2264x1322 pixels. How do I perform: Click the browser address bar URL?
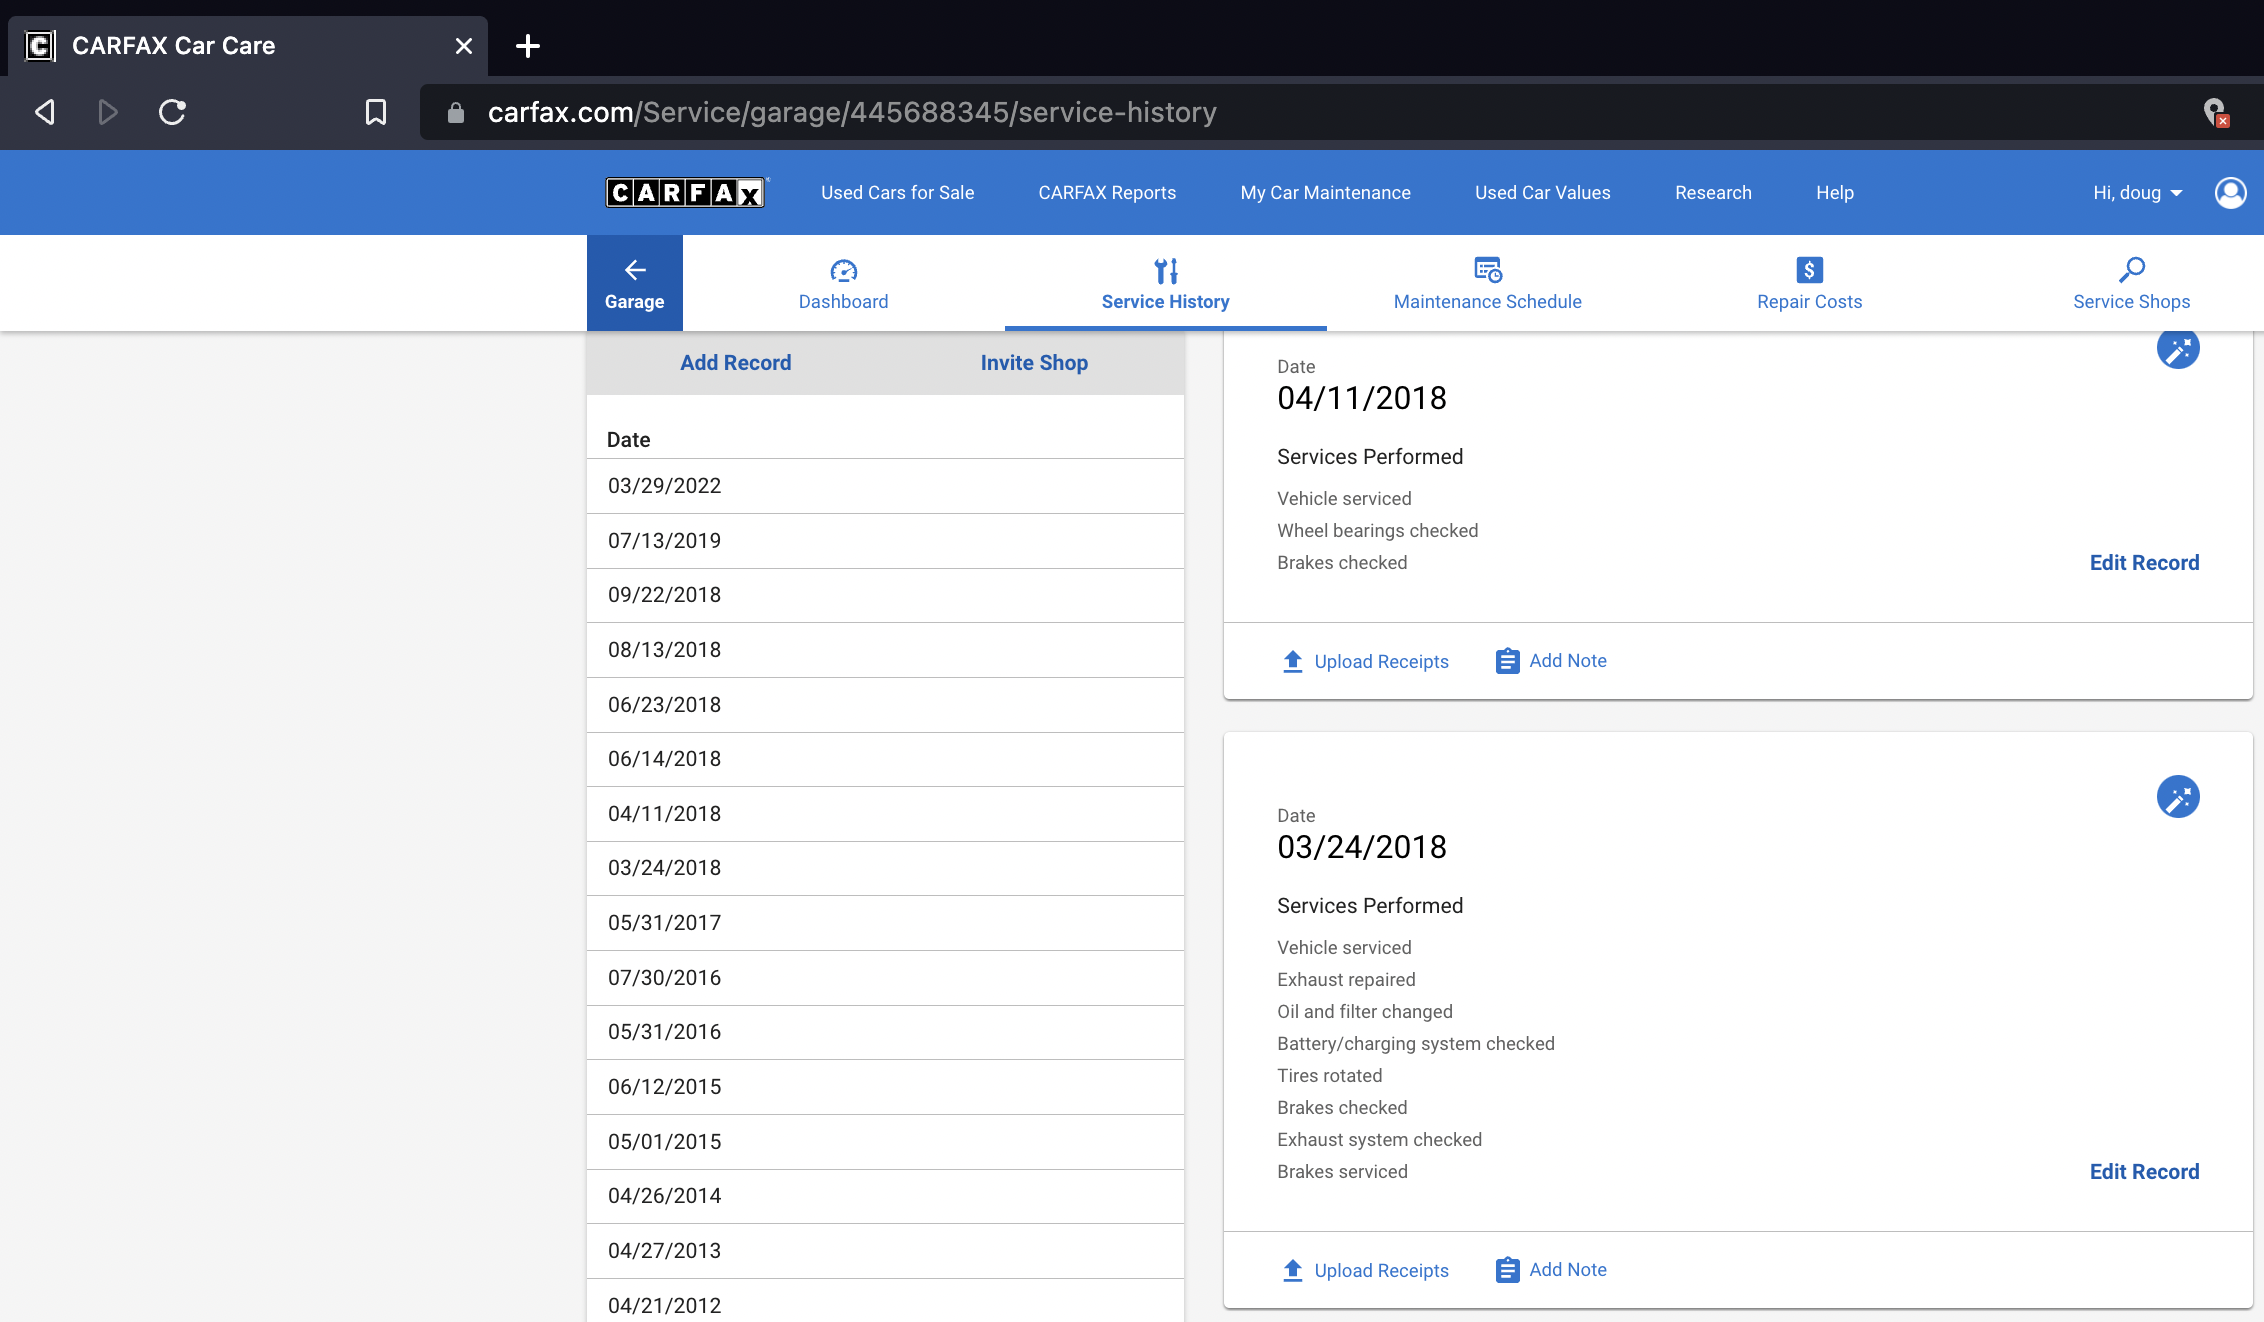pos(852,112)
